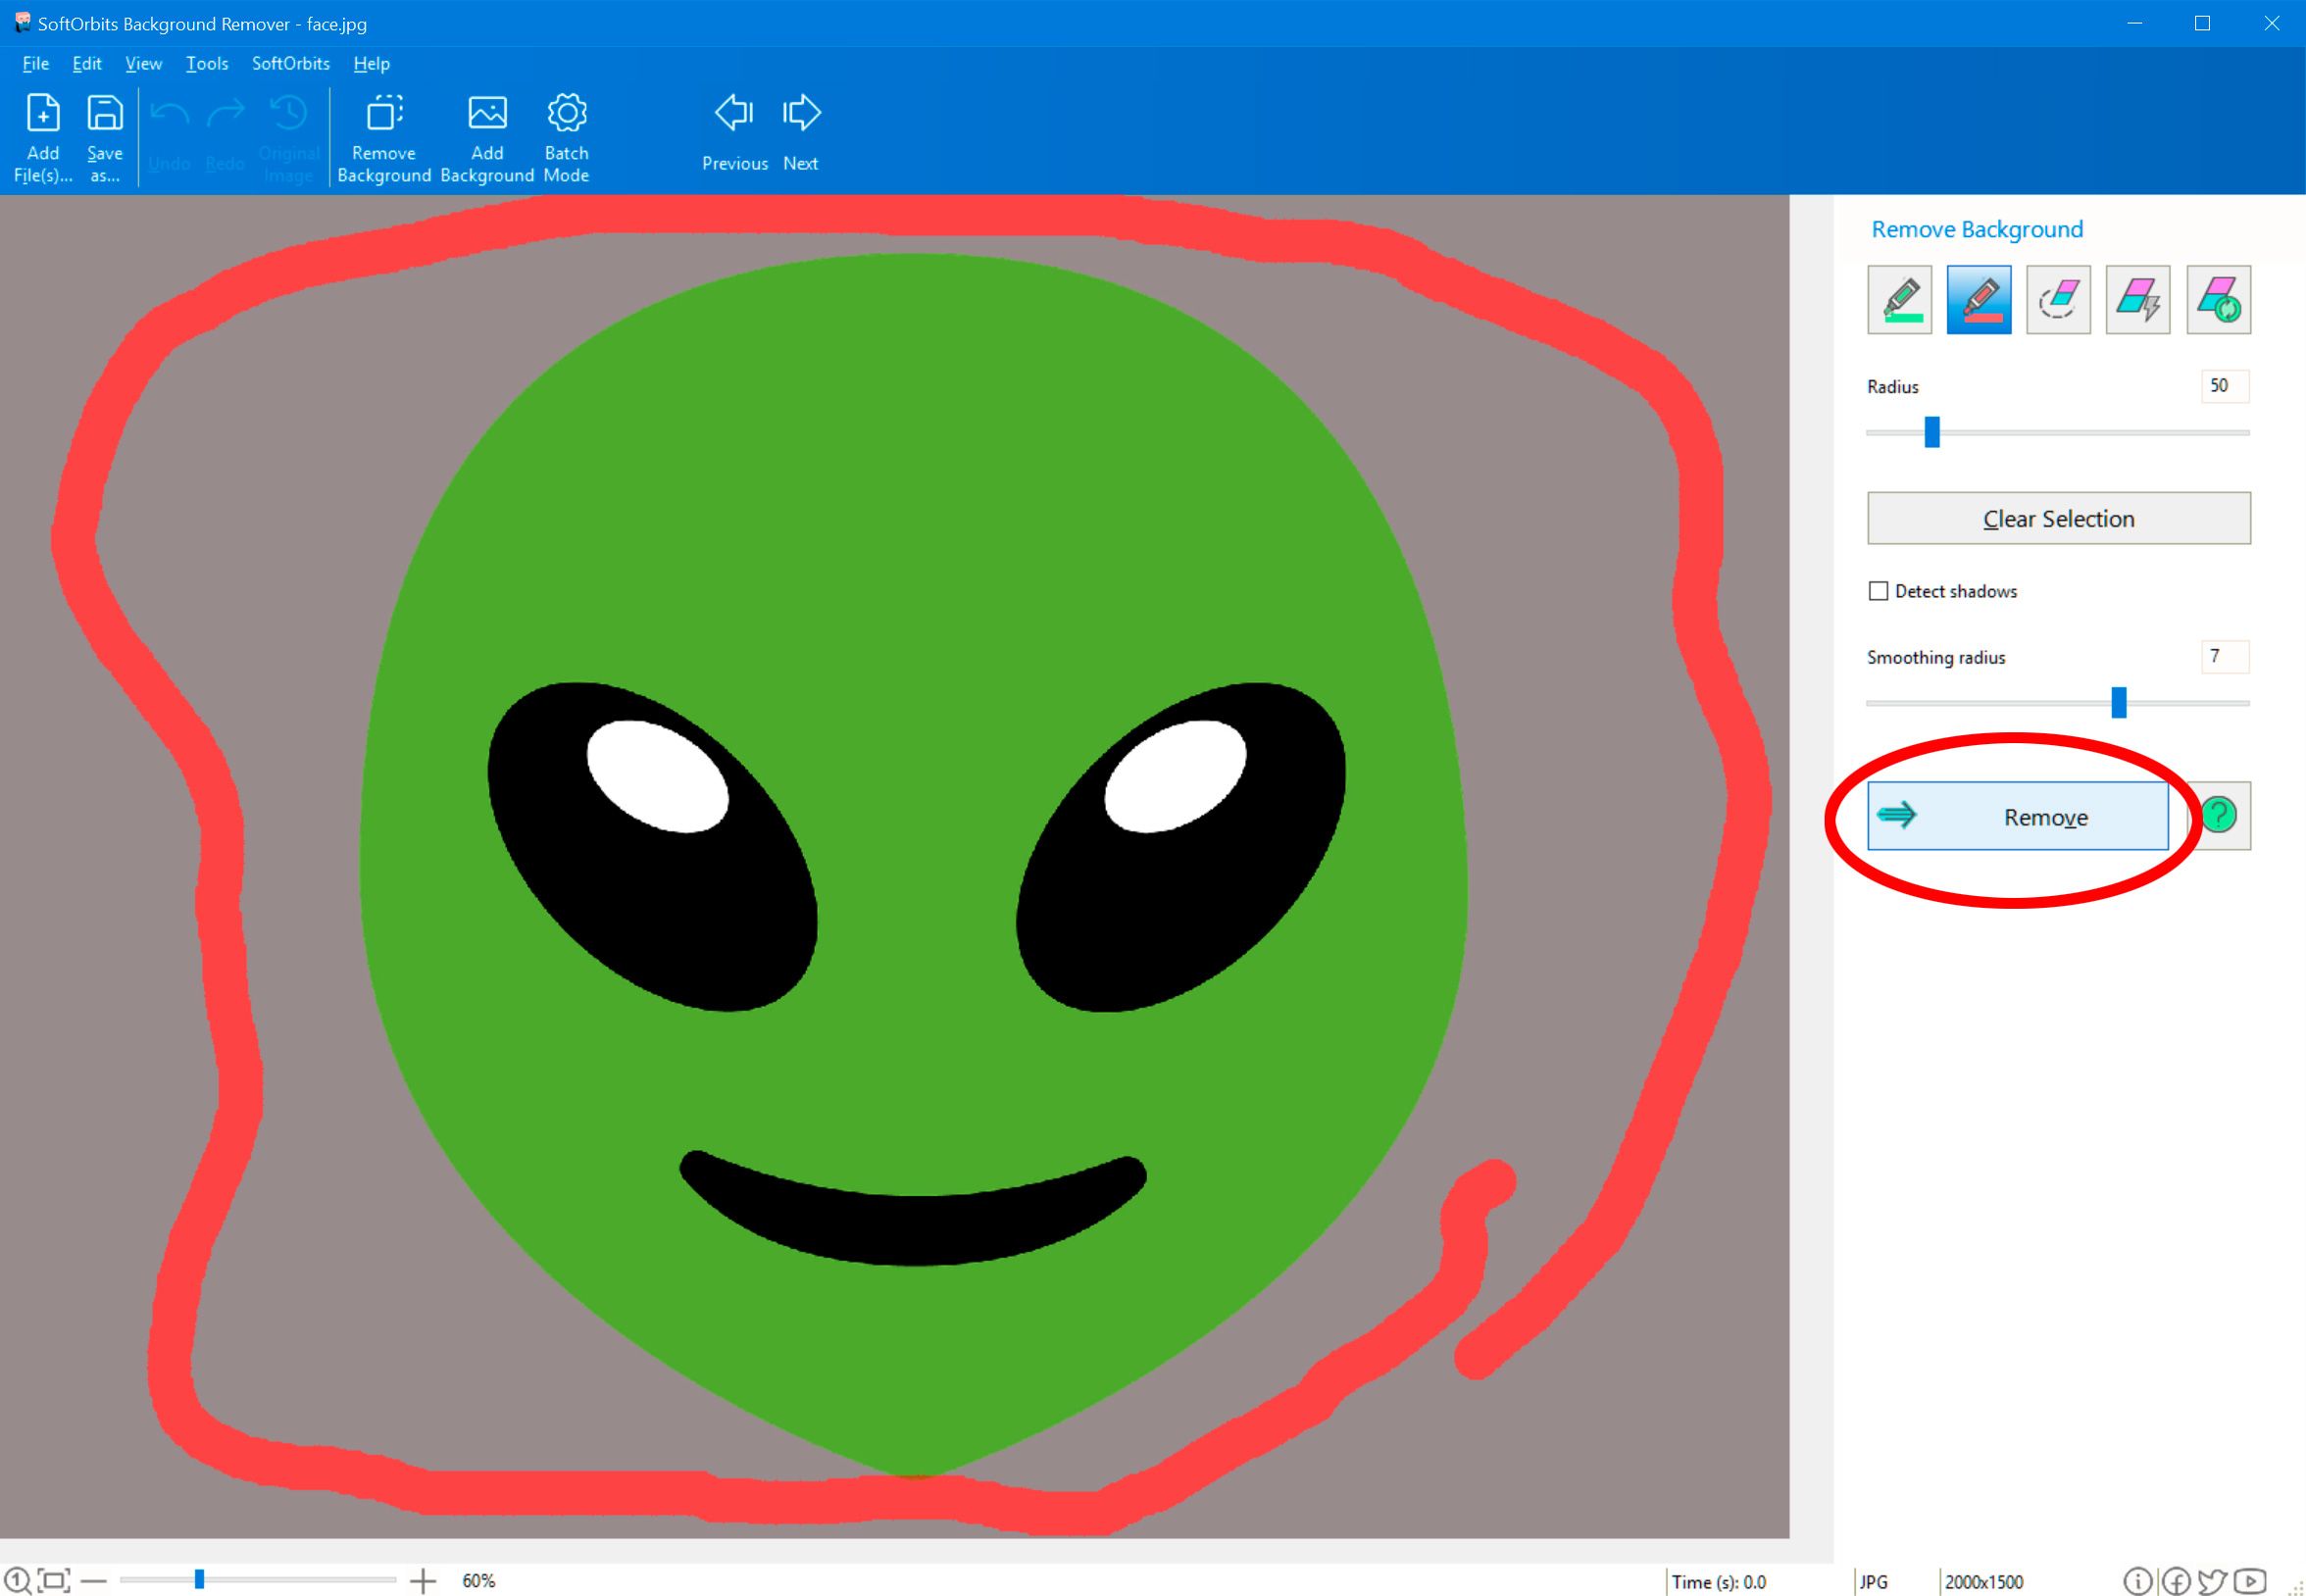Open the File menu
This screenshot has width=2306, height=1596.
click(35, 63)
